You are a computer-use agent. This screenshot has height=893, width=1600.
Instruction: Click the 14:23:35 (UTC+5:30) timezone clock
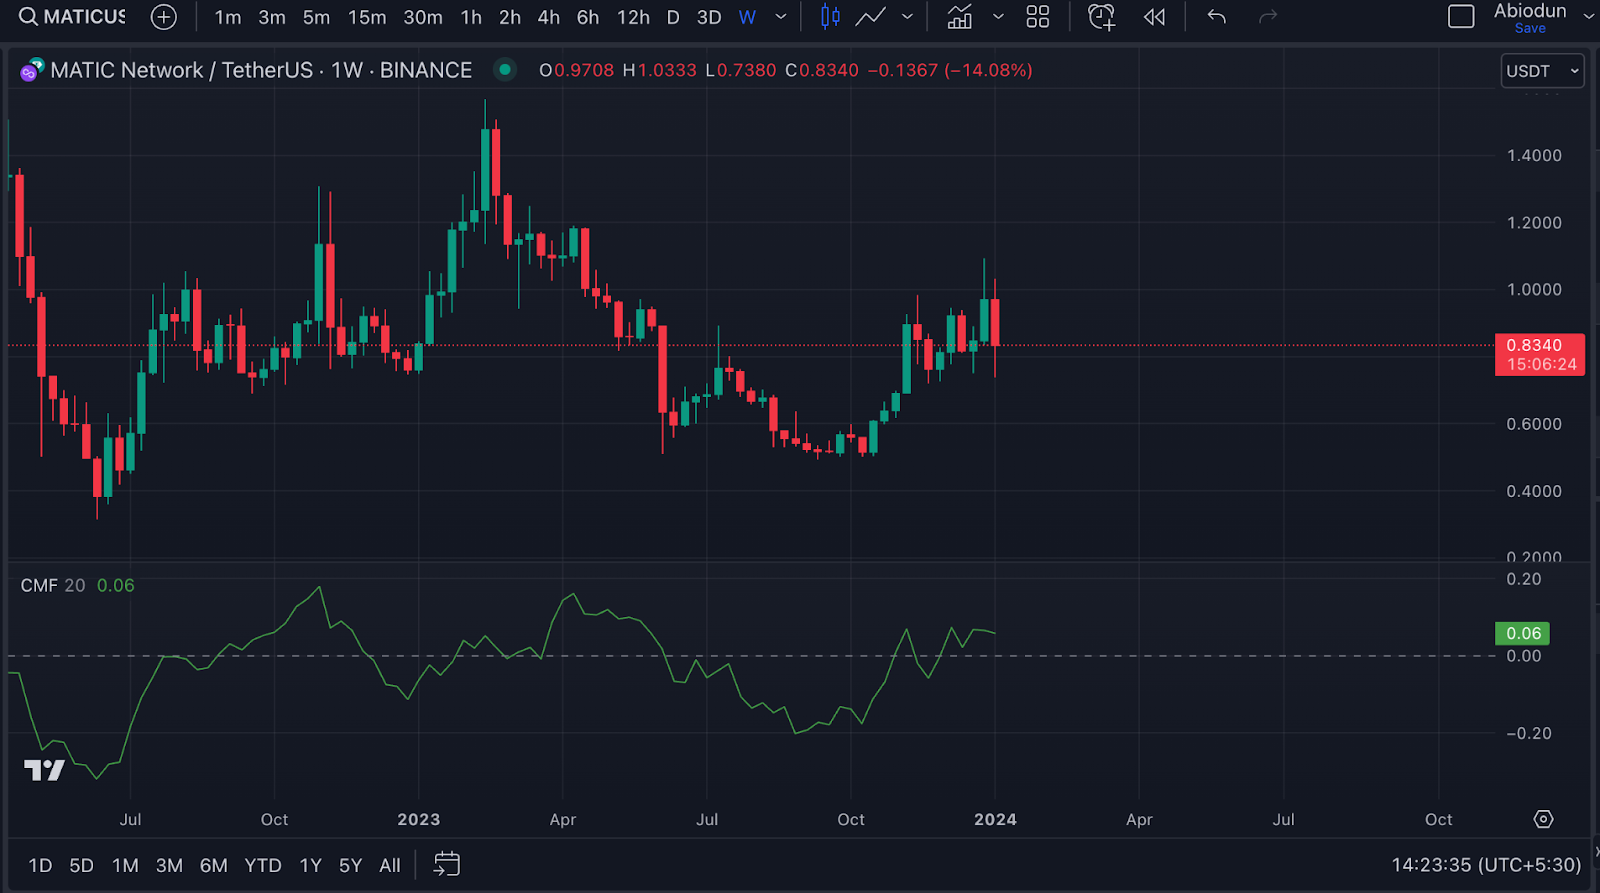pos(1486,865)
